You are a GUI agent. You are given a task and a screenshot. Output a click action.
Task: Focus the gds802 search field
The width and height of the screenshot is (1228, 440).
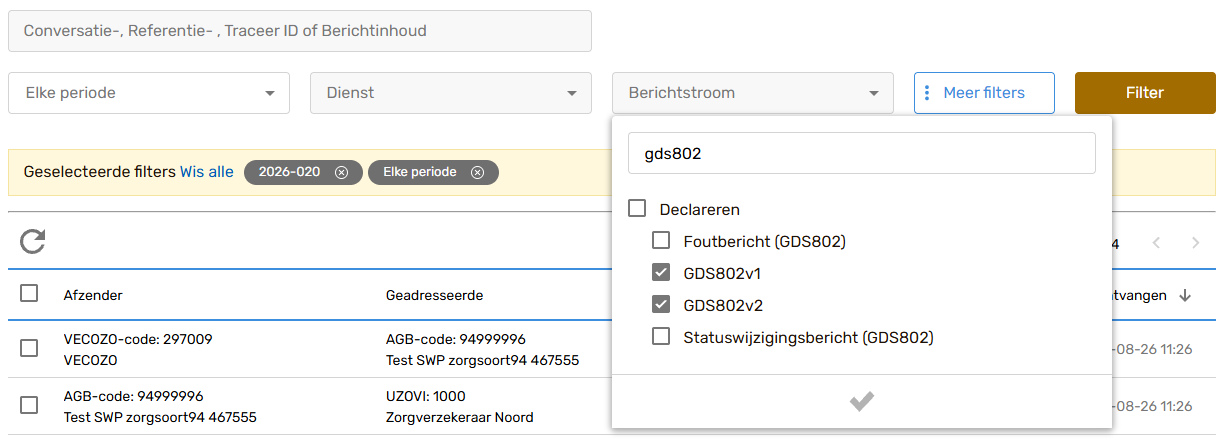(862, 154)
